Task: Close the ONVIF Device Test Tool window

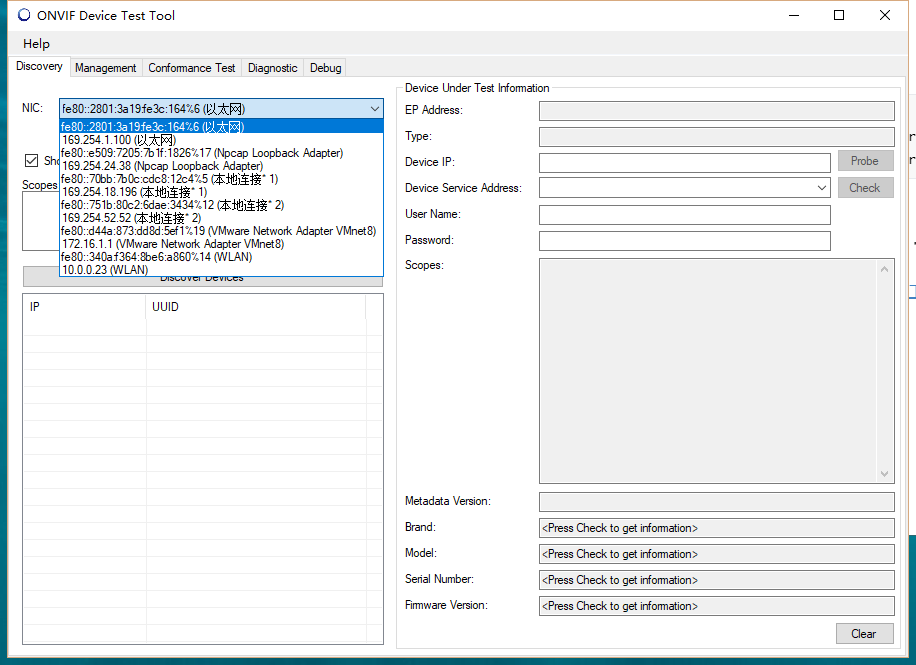Action: (x=884, y=15)
